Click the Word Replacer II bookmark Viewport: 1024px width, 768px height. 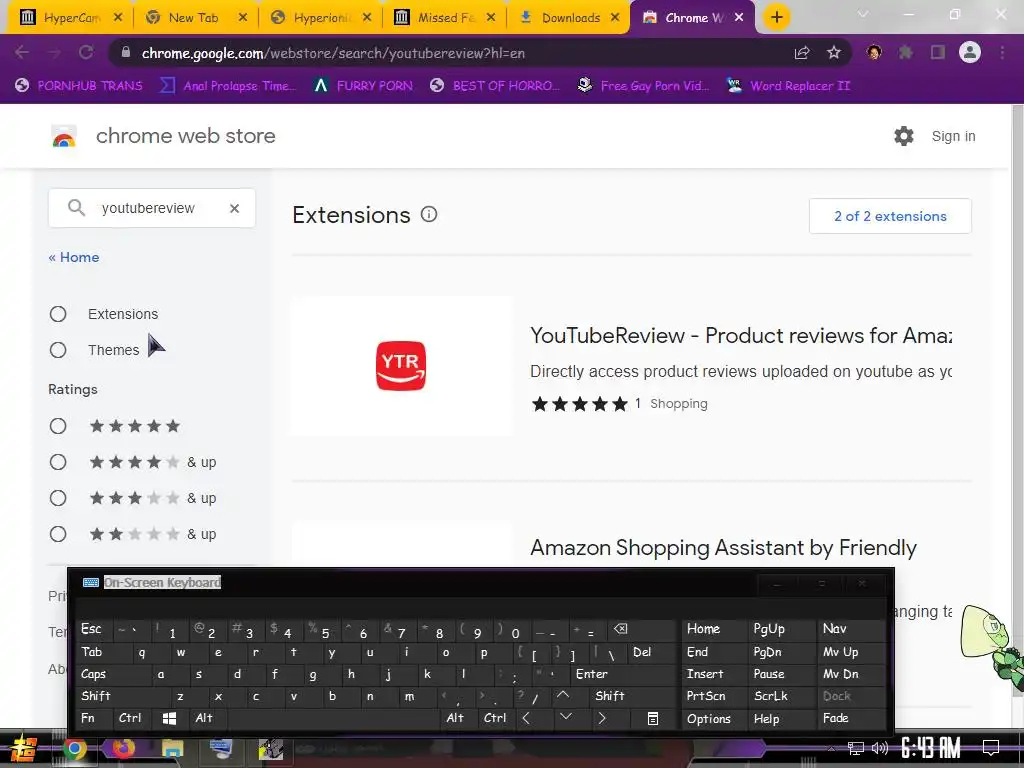pyautogui.click(x=788, y=86)
